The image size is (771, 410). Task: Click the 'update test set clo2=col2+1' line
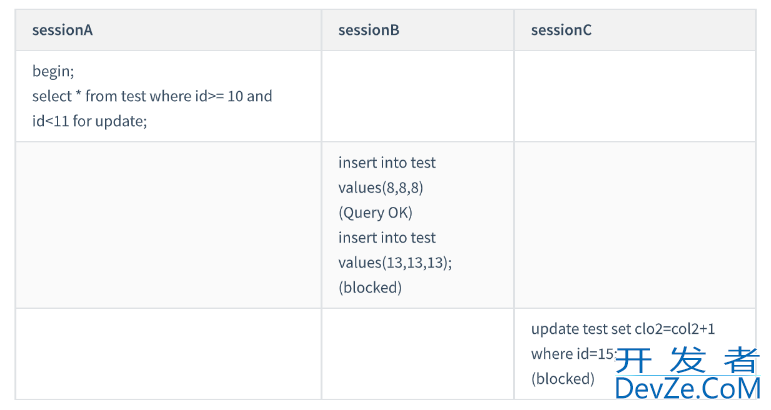coord(623,329)
